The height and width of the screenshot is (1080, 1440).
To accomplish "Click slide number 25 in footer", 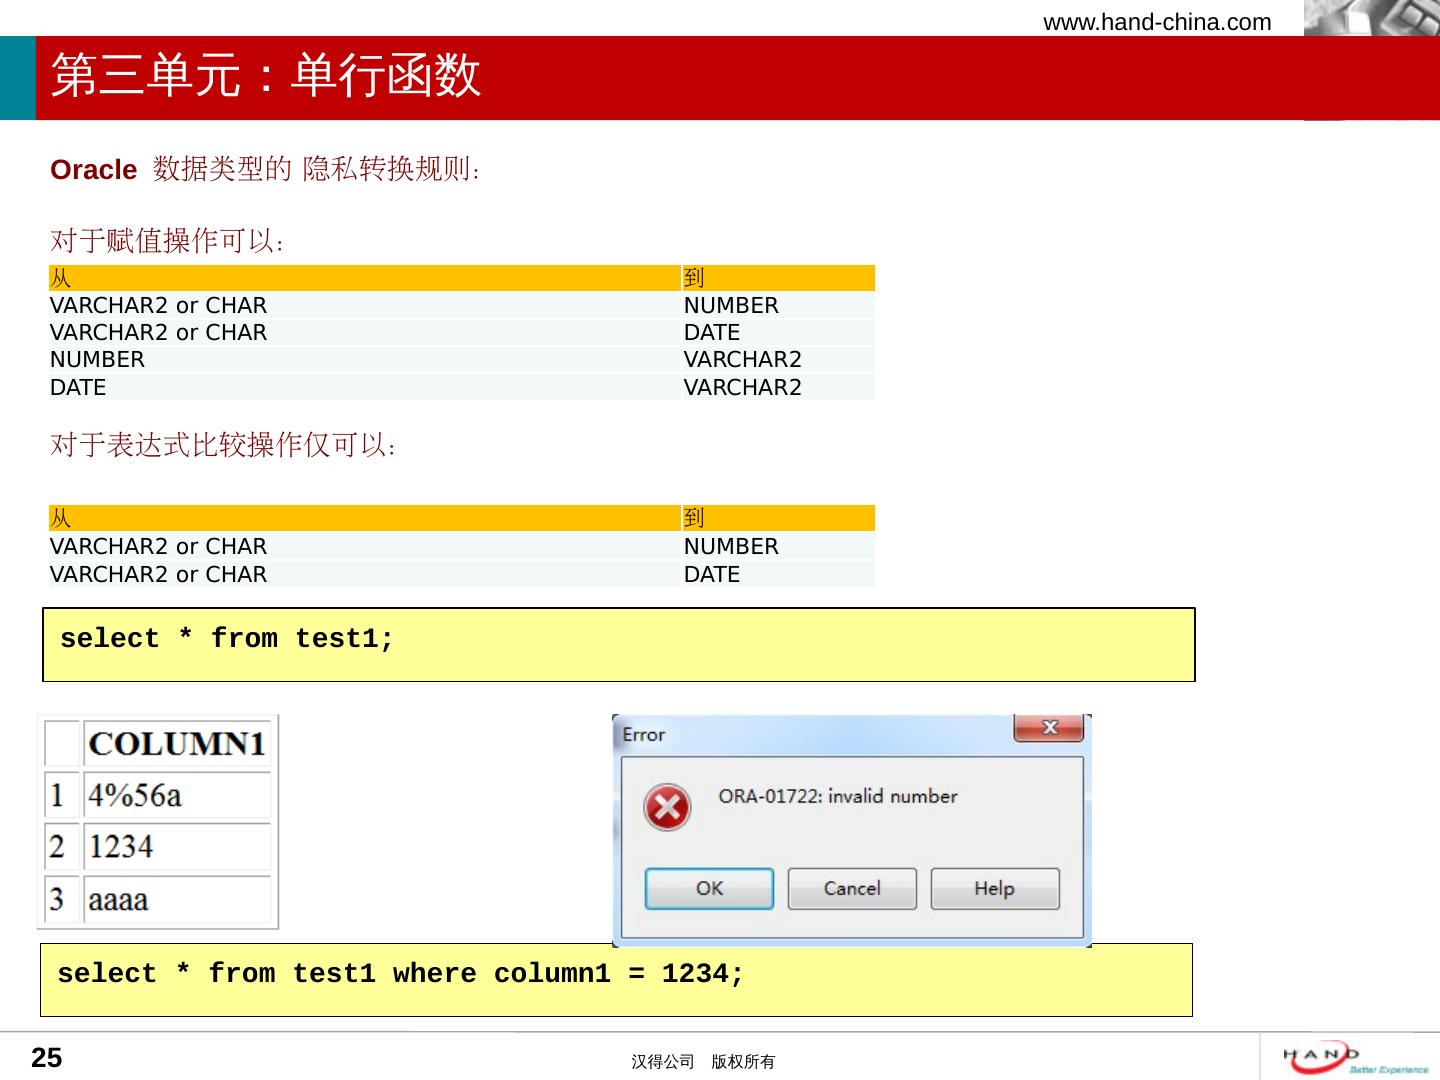I will pyautogui.click(x=47, y=1058).
